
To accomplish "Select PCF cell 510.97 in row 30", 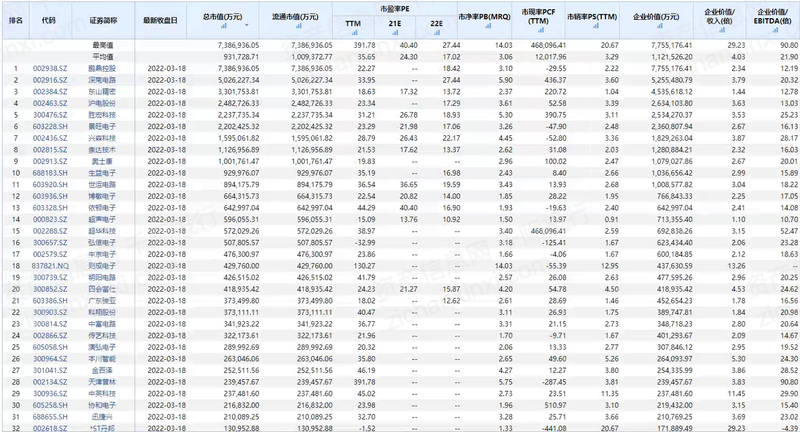I will pos(555,405).
